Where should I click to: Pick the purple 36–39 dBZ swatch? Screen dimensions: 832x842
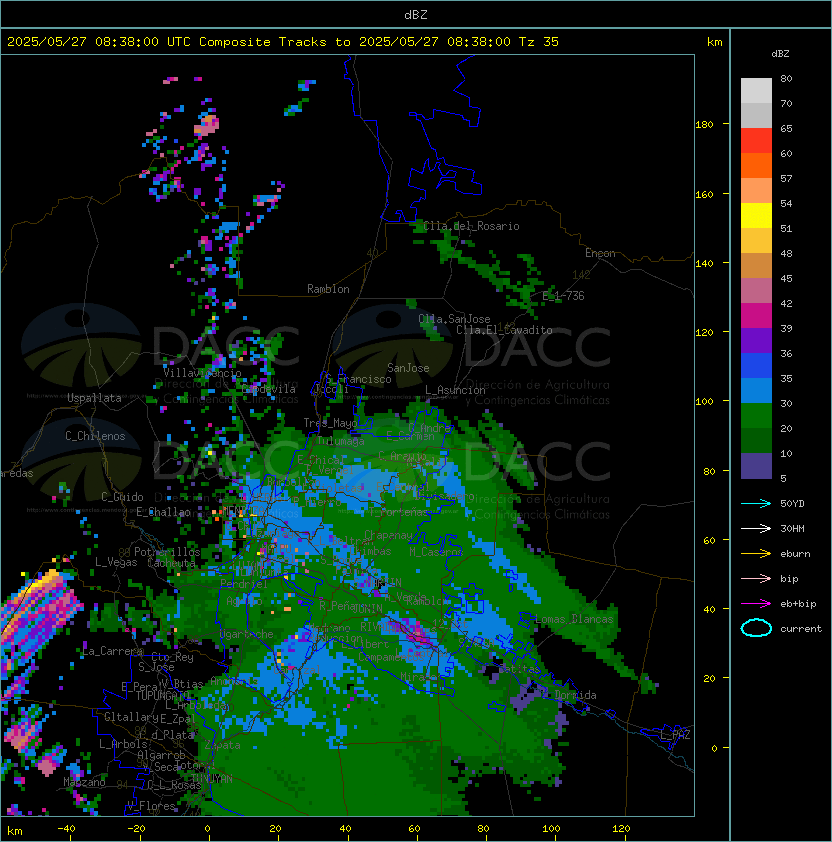pos(756,341)
